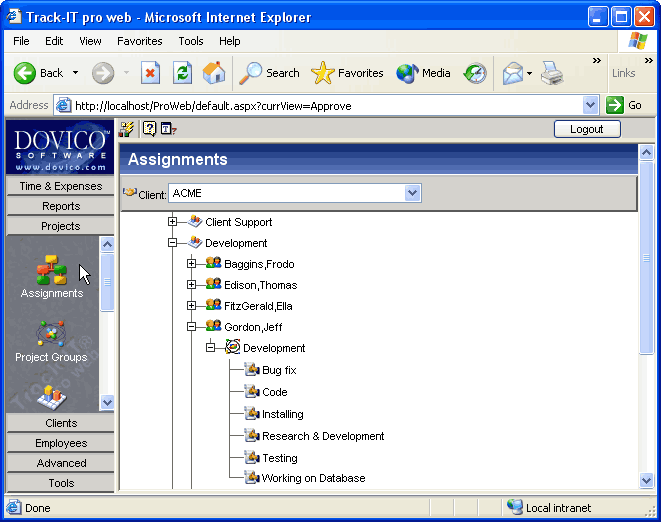This screenshot has width=661, height=522.
Task: Click the Edison,Thomas employee icon
Action: 213,284
